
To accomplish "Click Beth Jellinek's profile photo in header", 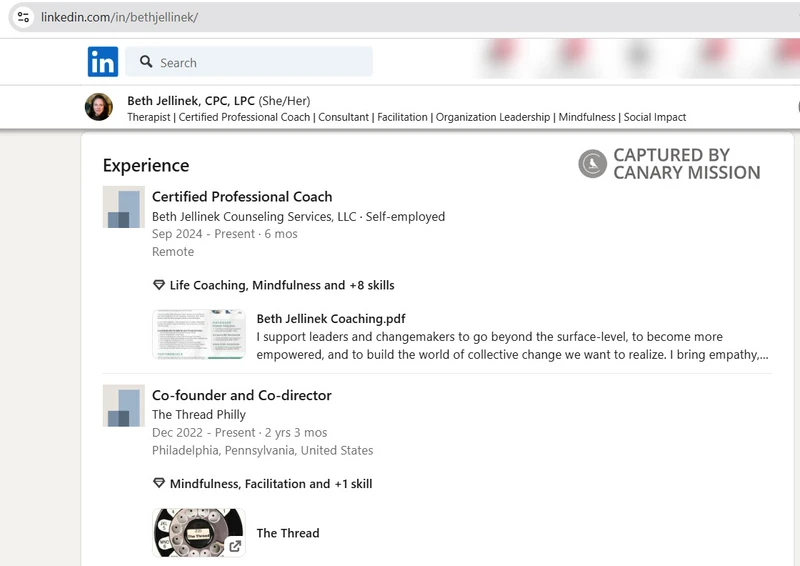I will click(99, 107).
